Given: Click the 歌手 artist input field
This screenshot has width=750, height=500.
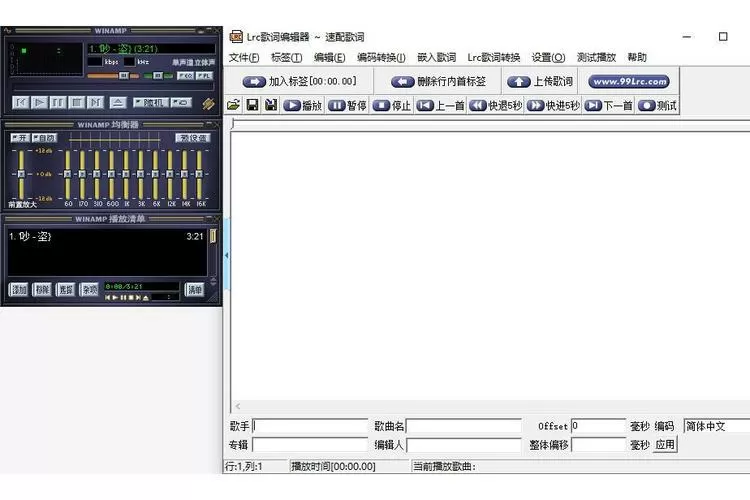Looking at the screenshot, I should tap(310, 426).
